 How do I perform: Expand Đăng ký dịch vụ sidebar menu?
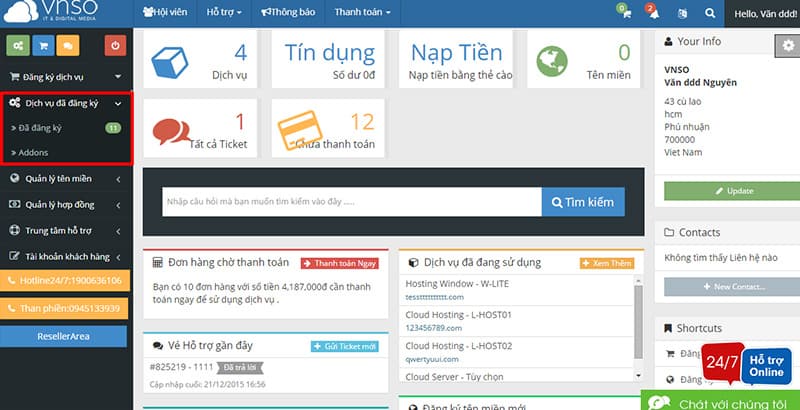click(66, 77)
